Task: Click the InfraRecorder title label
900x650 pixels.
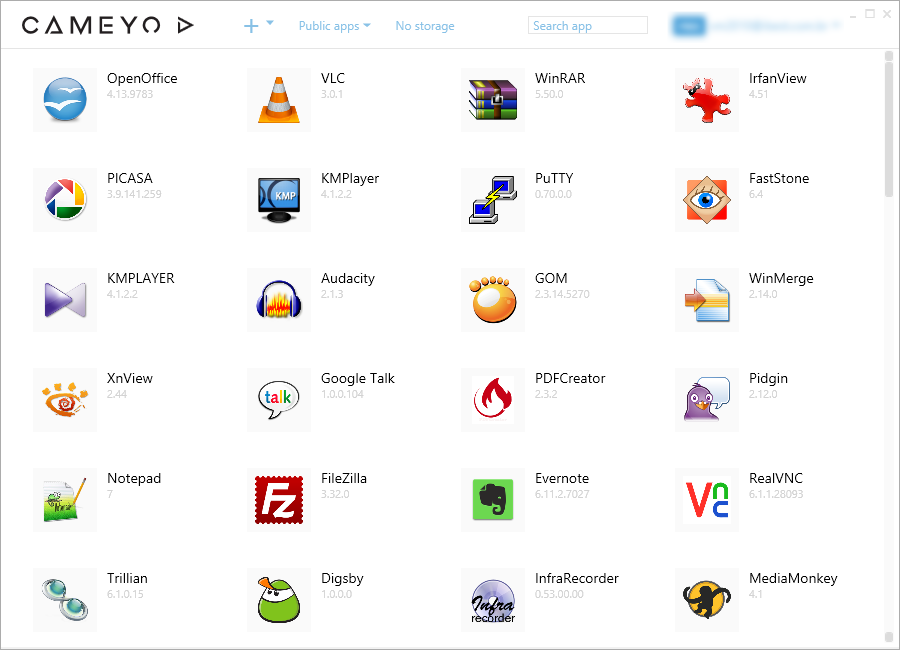Action: coord(577,578)
